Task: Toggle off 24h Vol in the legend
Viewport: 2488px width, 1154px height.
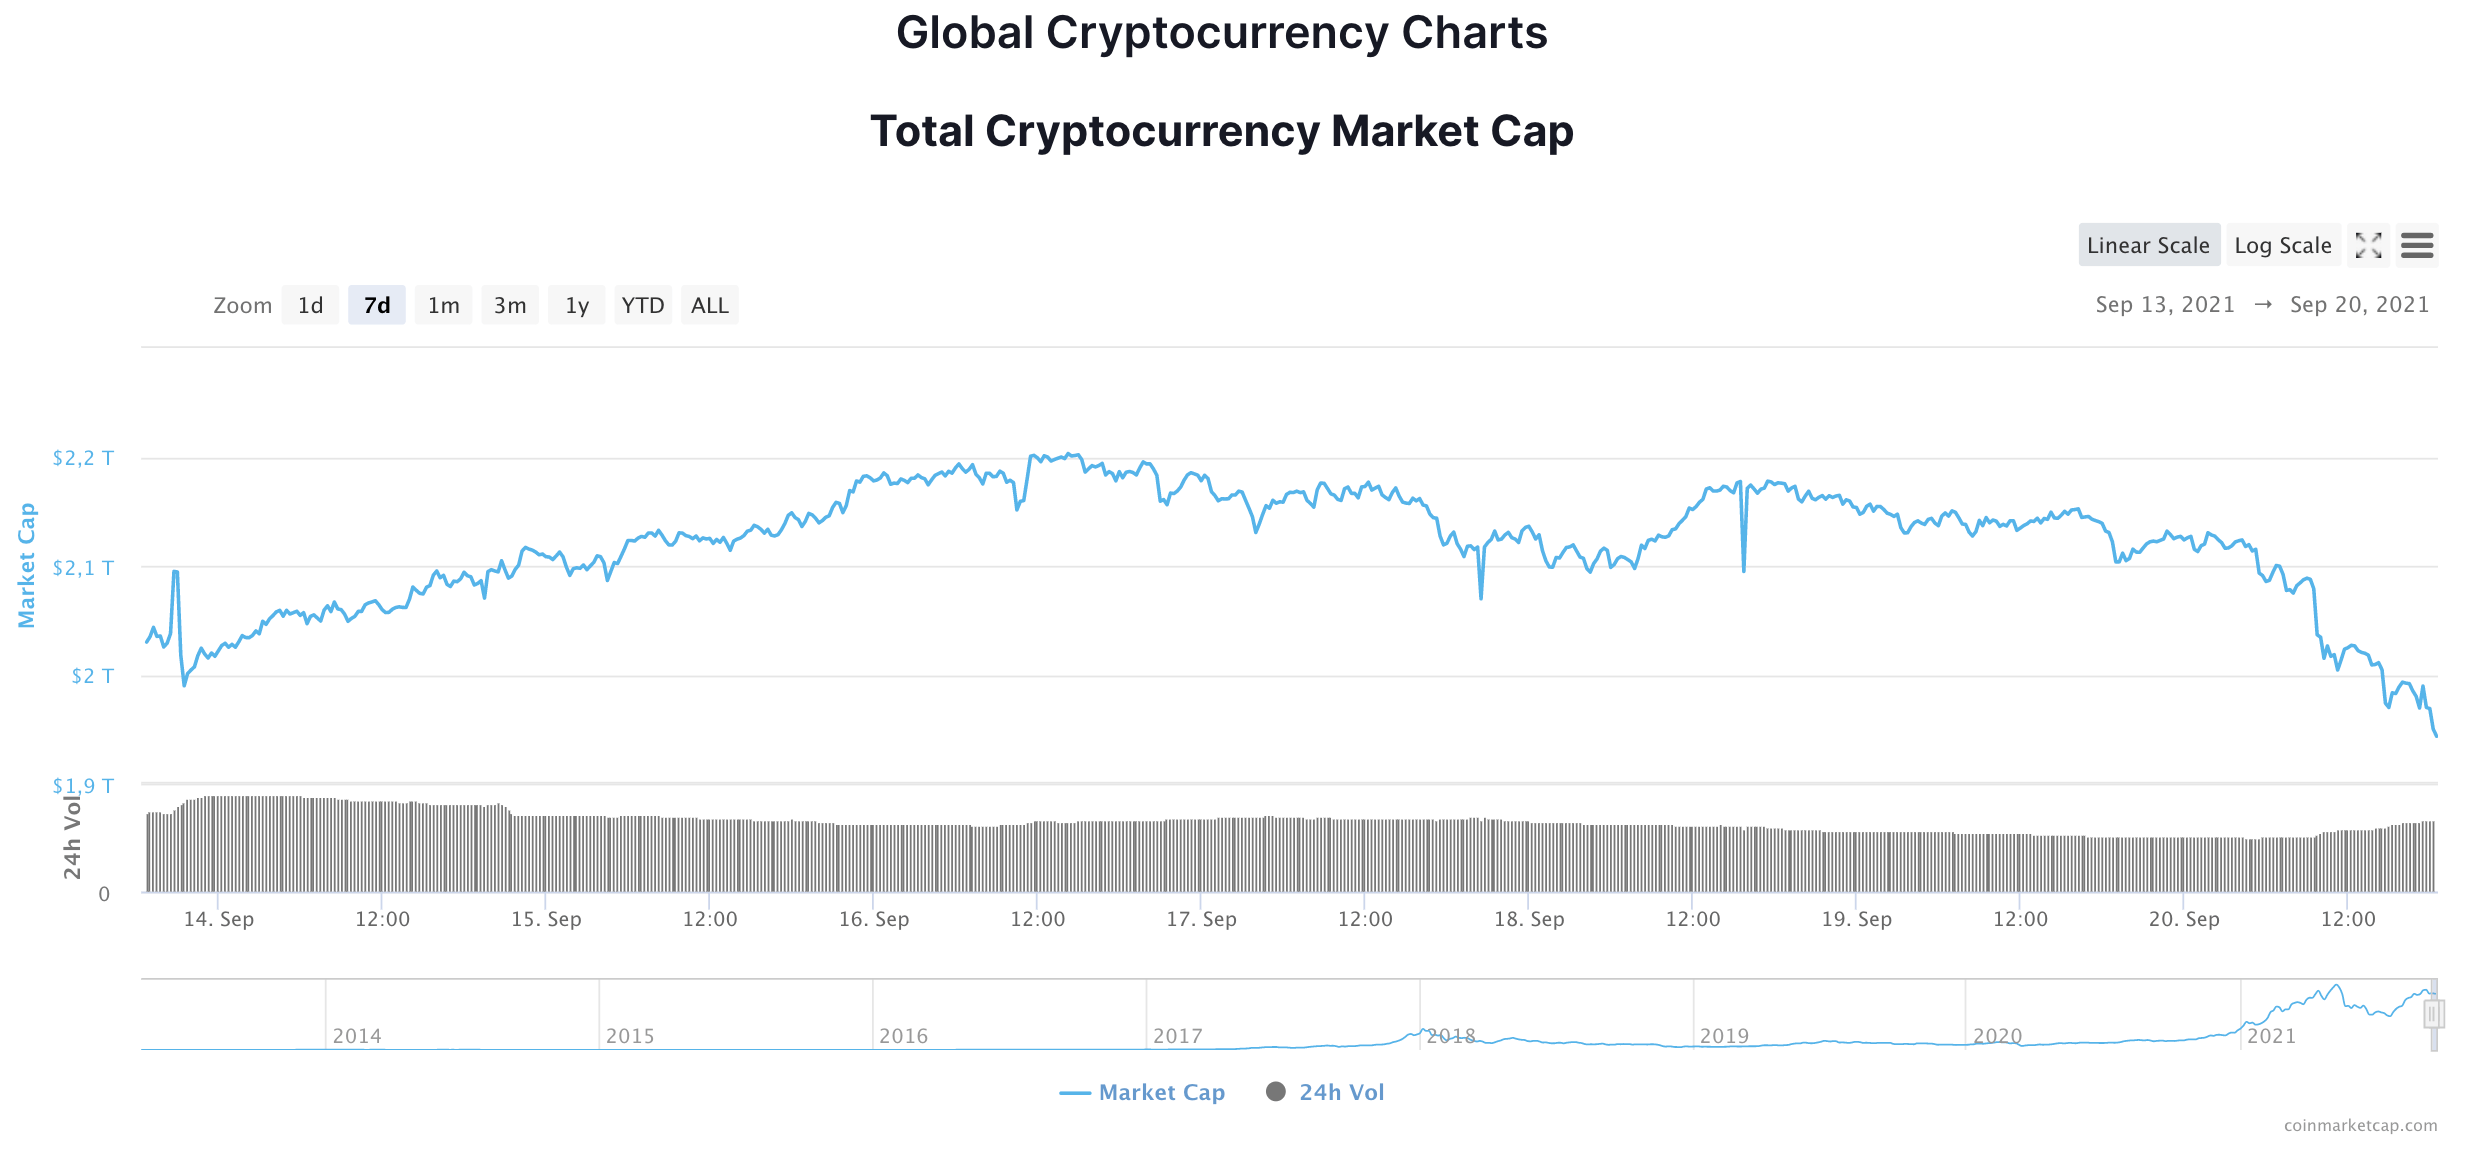Action: [x=1325, y=1092]
